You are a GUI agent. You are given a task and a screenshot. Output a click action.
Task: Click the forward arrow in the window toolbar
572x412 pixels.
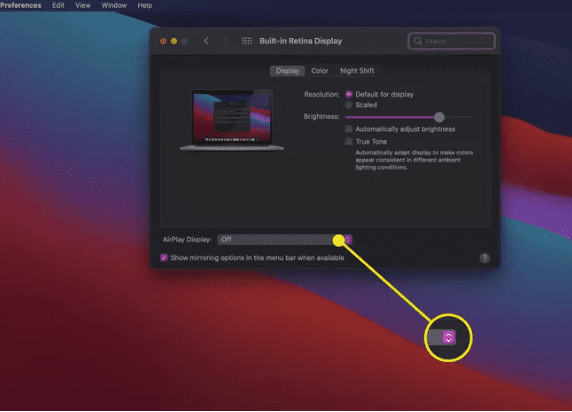coord(226,41)
